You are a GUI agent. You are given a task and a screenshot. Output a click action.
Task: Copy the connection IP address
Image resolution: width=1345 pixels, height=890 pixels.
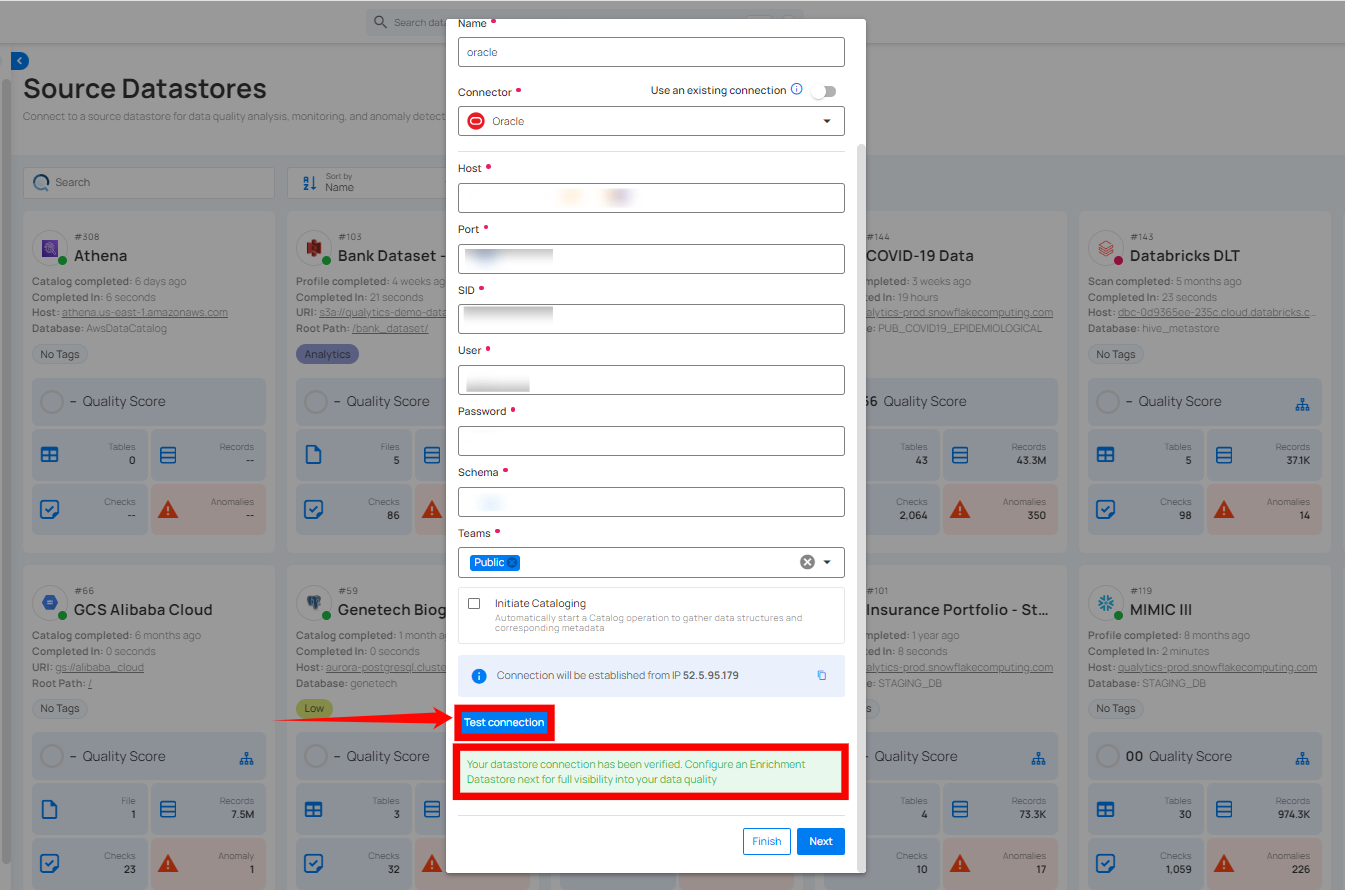point(822,675)
